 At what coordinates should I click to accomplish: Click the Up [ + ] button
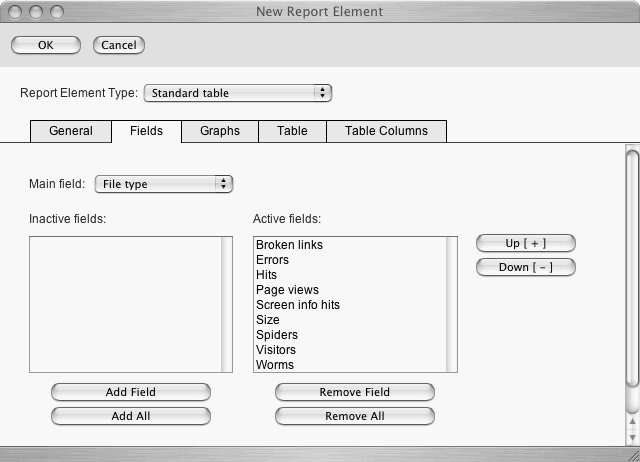pos(526,243)
